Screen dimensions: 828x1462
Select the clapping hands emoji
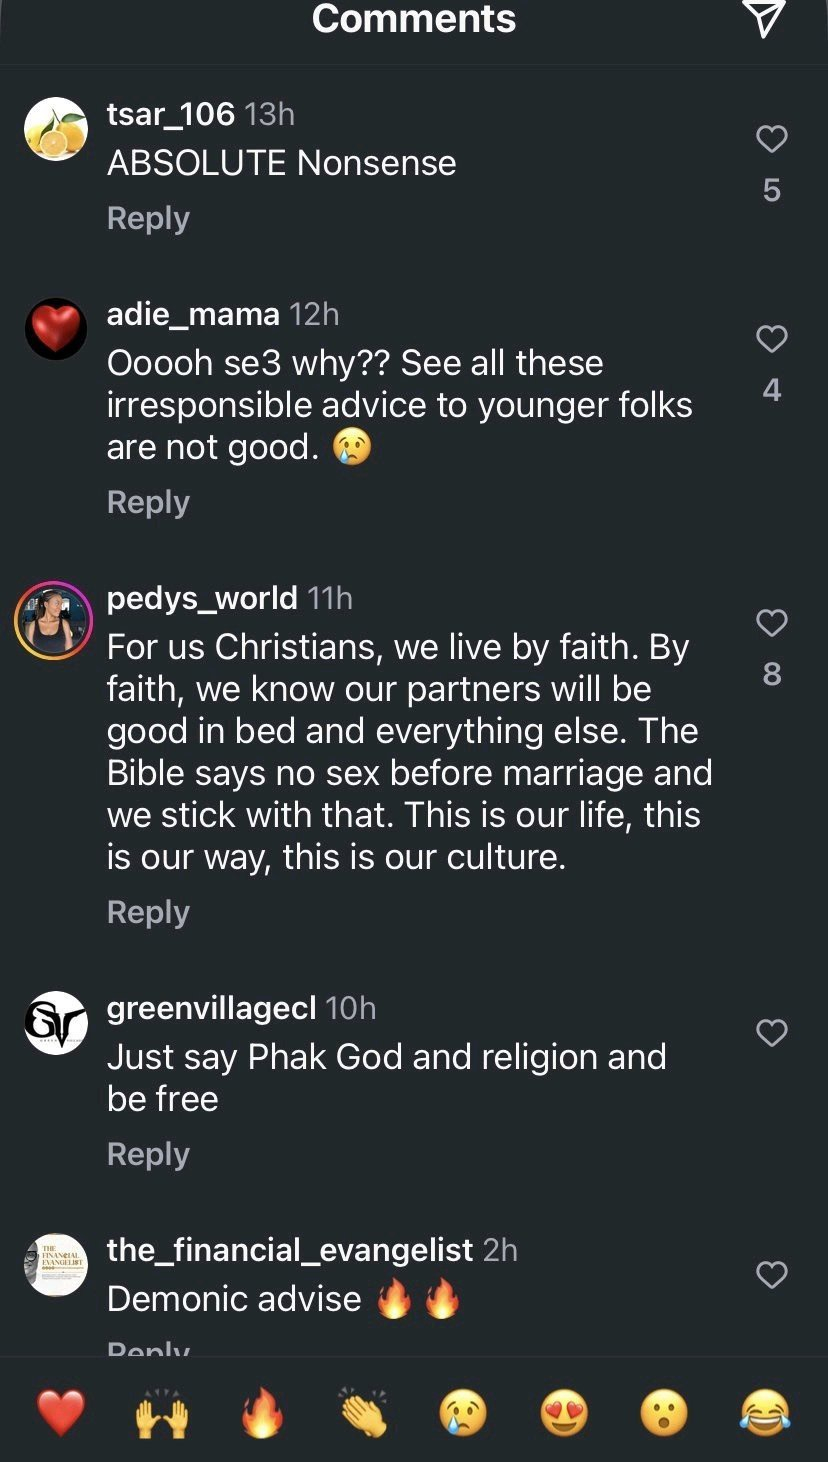363,1414
